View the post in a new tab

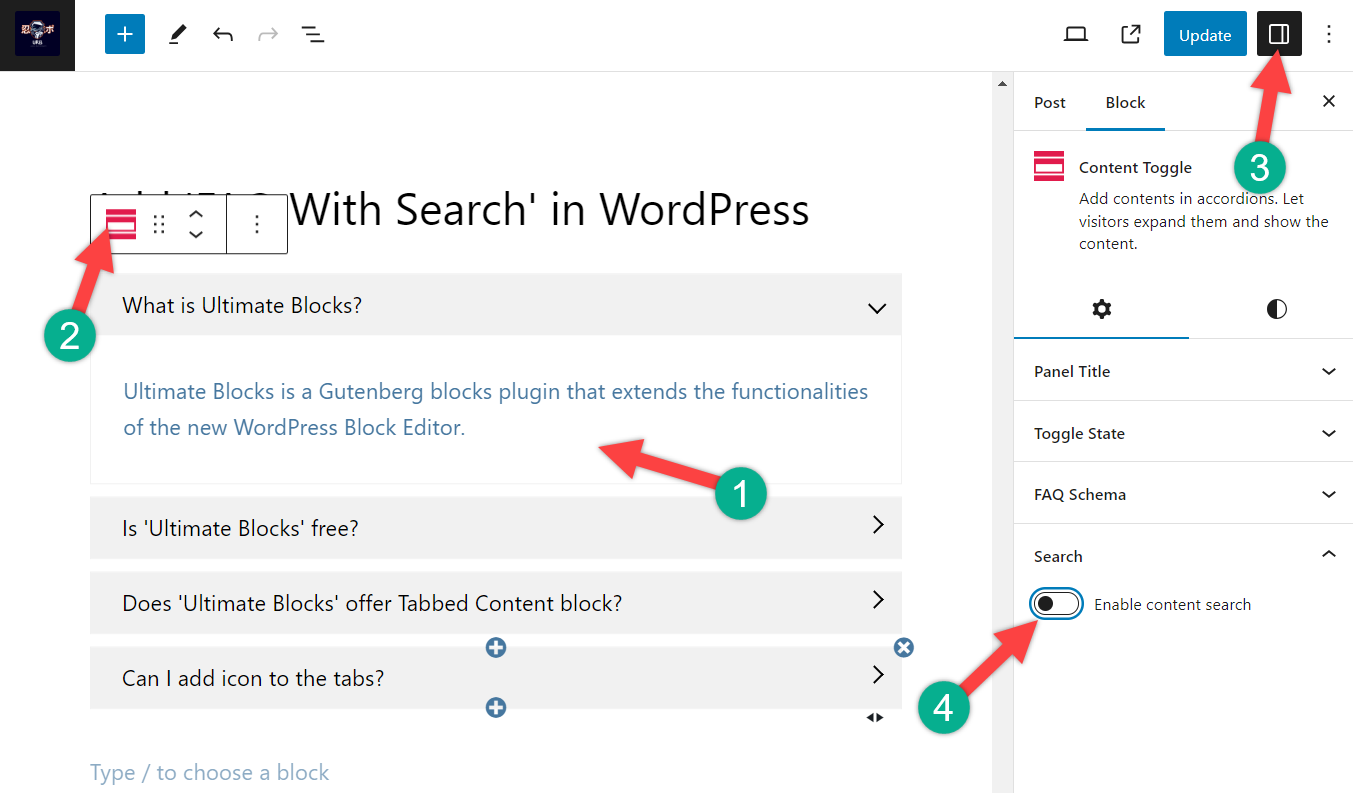point(1131,35)
